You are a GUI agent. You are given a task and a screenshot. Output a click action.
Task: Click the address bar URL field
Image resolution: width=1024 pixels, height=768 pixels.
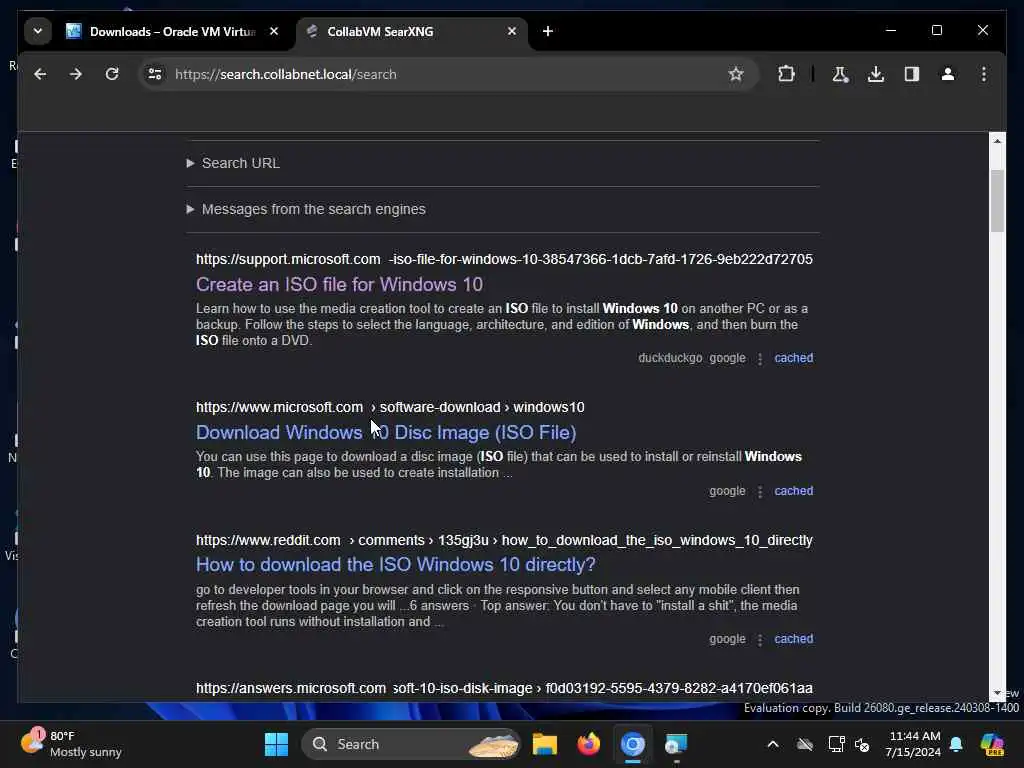(447, 74)
